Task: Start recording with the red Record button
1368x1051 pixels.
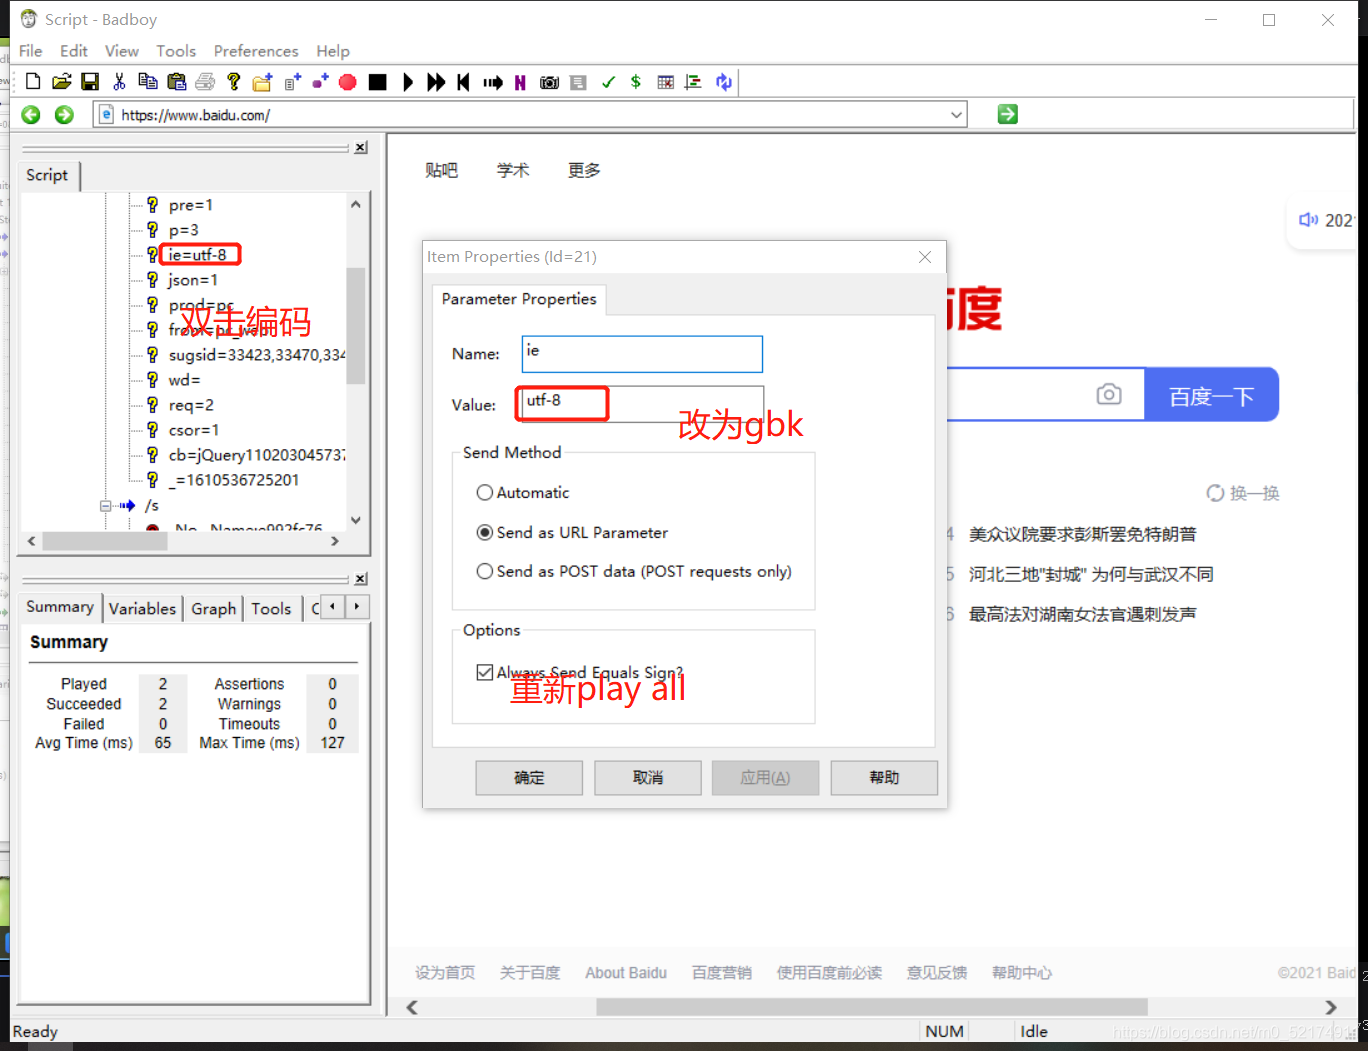Action: click(347, 82)
